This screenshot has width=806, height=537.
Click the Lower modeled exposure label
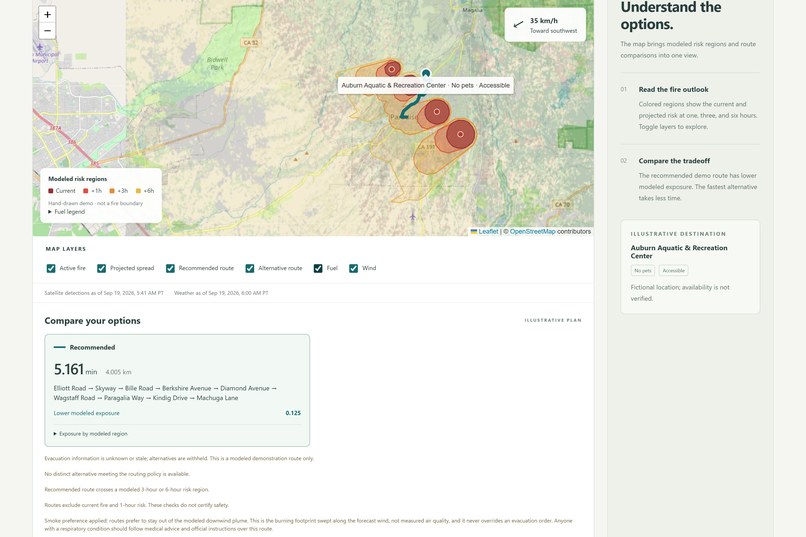86,413
